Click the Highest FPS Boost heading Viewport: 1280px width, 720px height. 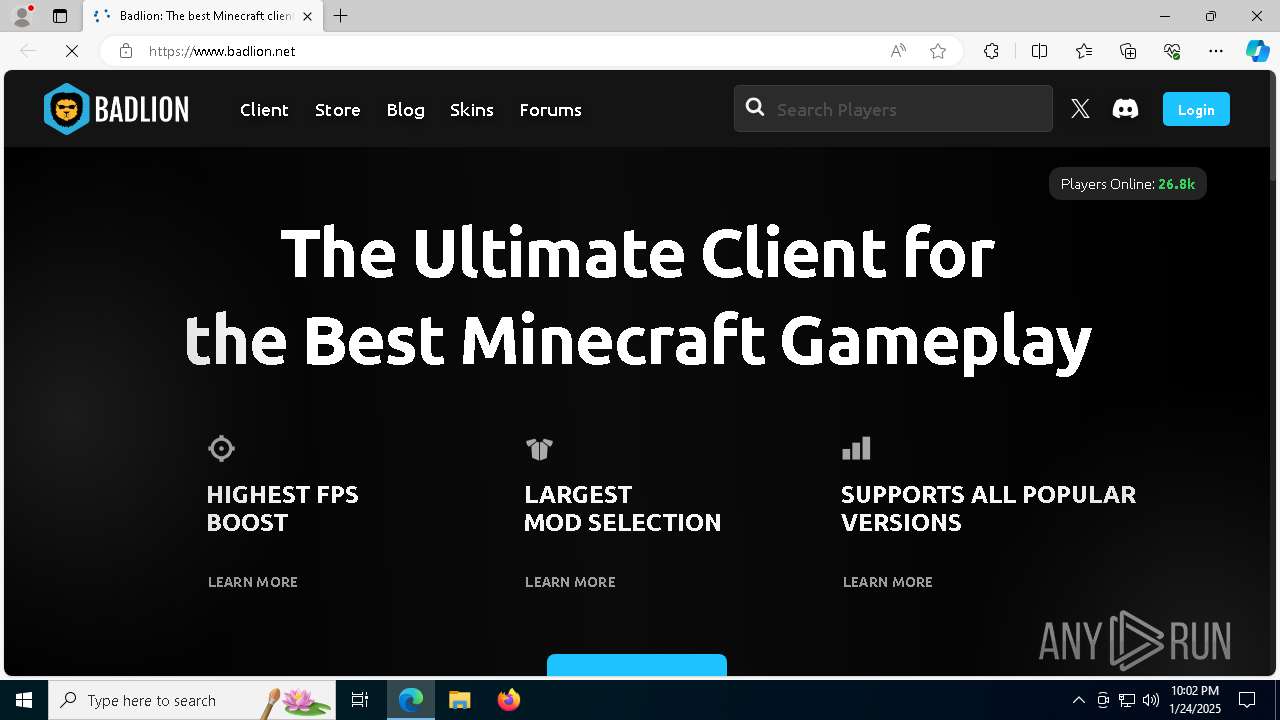click(x=282, y=508)
